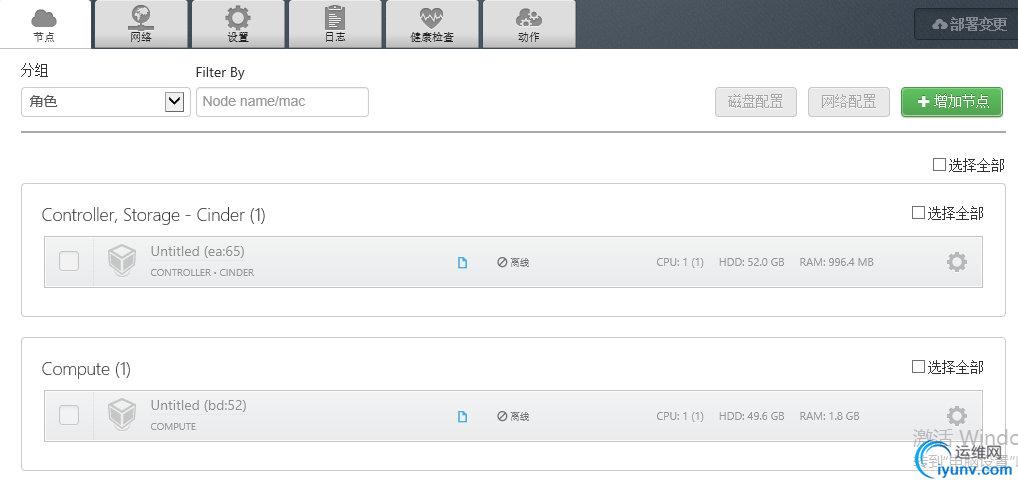This screenshot has width=1018, height=486.
Task: Switch to the 日志 (Logs) tab
Action: point(335,24)
